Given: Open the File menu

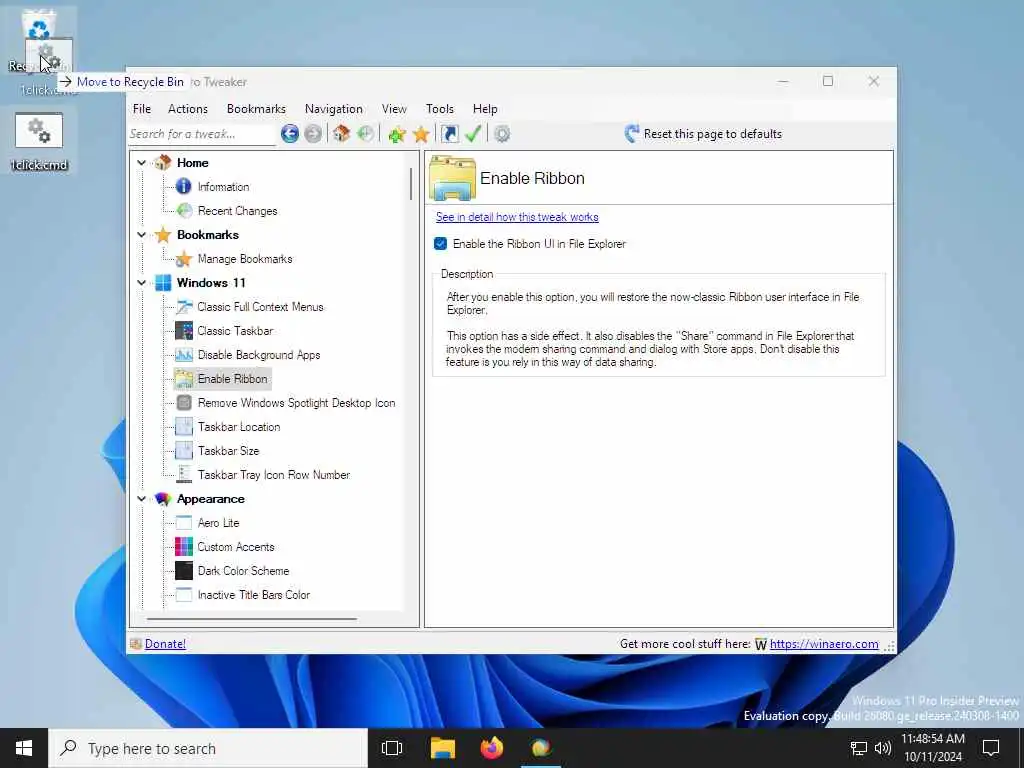Looking at the screenshot, I should point(142,109).
